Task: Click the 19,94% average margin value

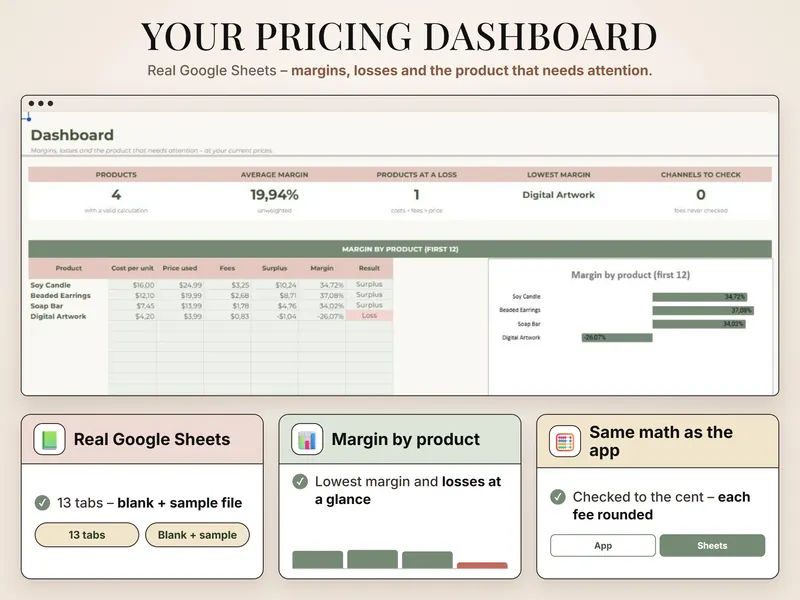Action: 274,195
